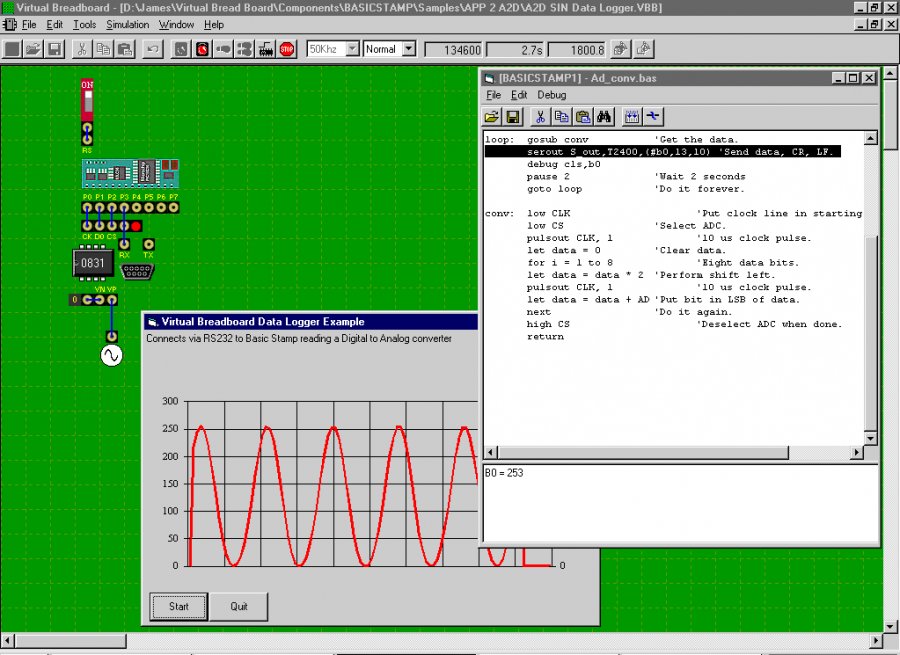Click the 'debug cls,b0' code line
The width and height of the screenshot is (900, 655).
(x=564, y=164)
